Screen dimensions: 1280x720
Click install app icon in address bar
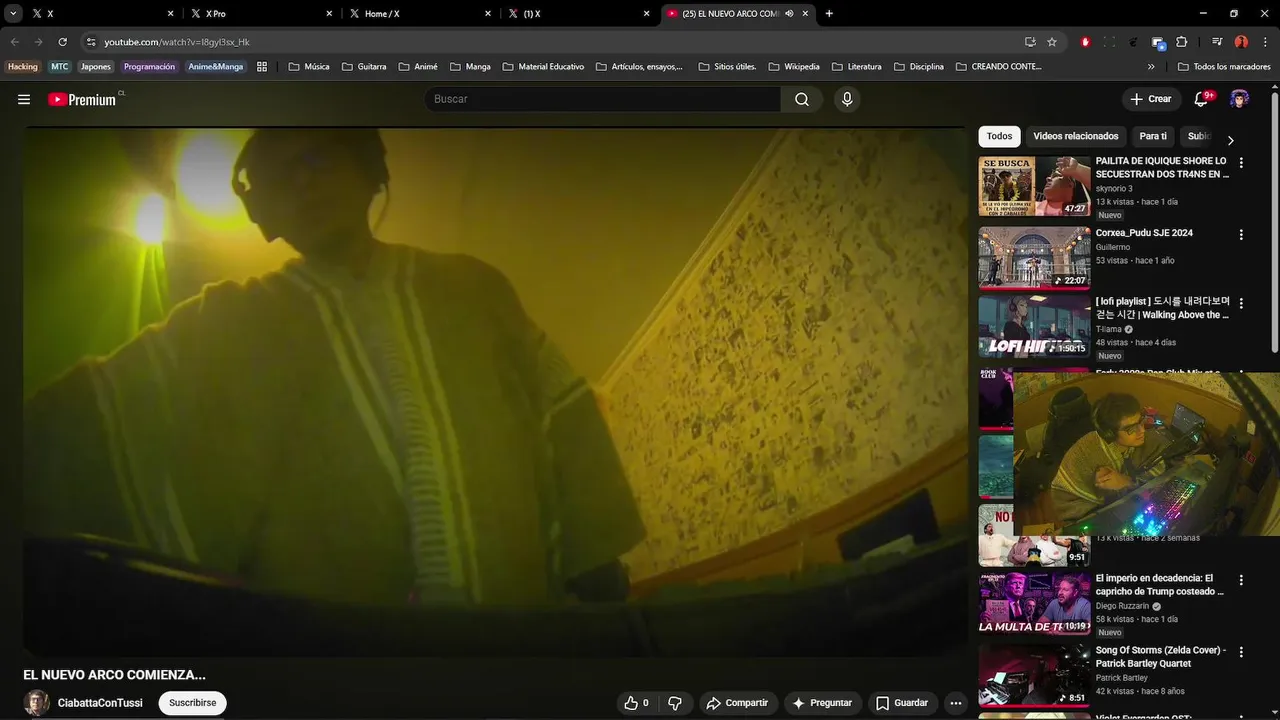tap(1030, 42)
